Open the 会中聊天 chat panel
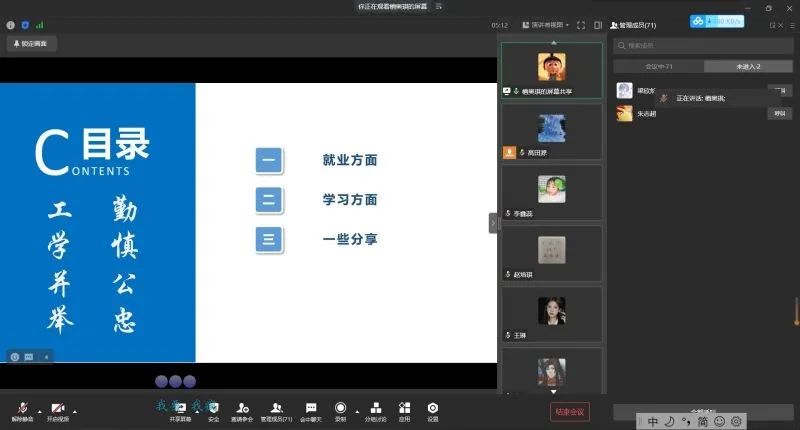The height and width of the screenshot is (430, 800). [x=311, y=410]
